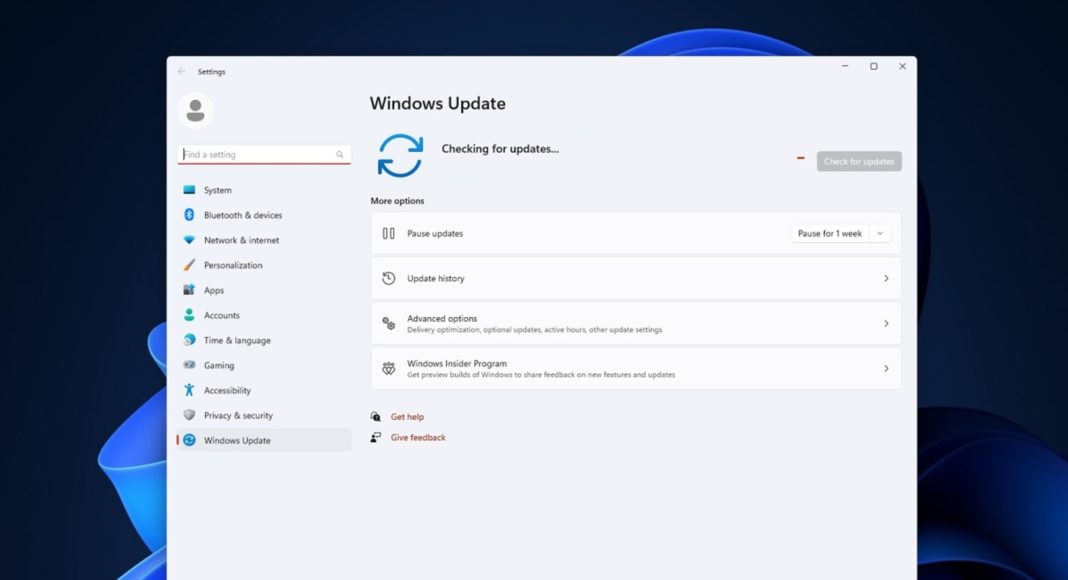Click the user profile avatar
The height and width of the screenshot is (580, 1068).
(x=195, y=110)
